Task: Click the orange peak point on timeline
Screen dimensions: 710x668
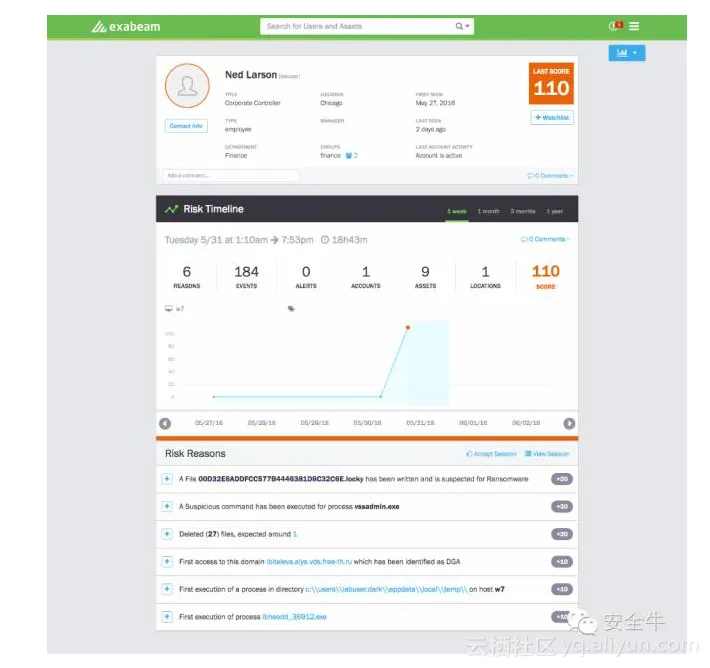Action: [x=408, y=327]
